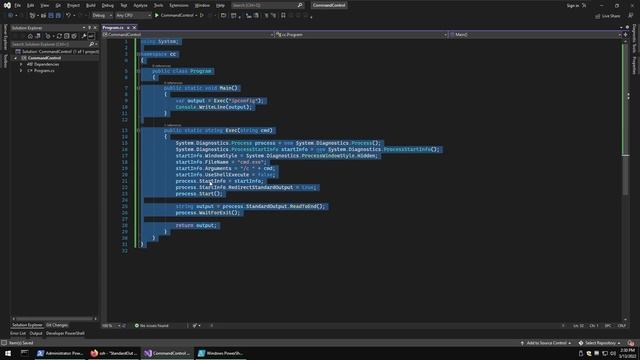640x360 pixels.
Task: Click Start Without Debugging outline arrow
Action: pyautogui.click(x=202, y=16)
